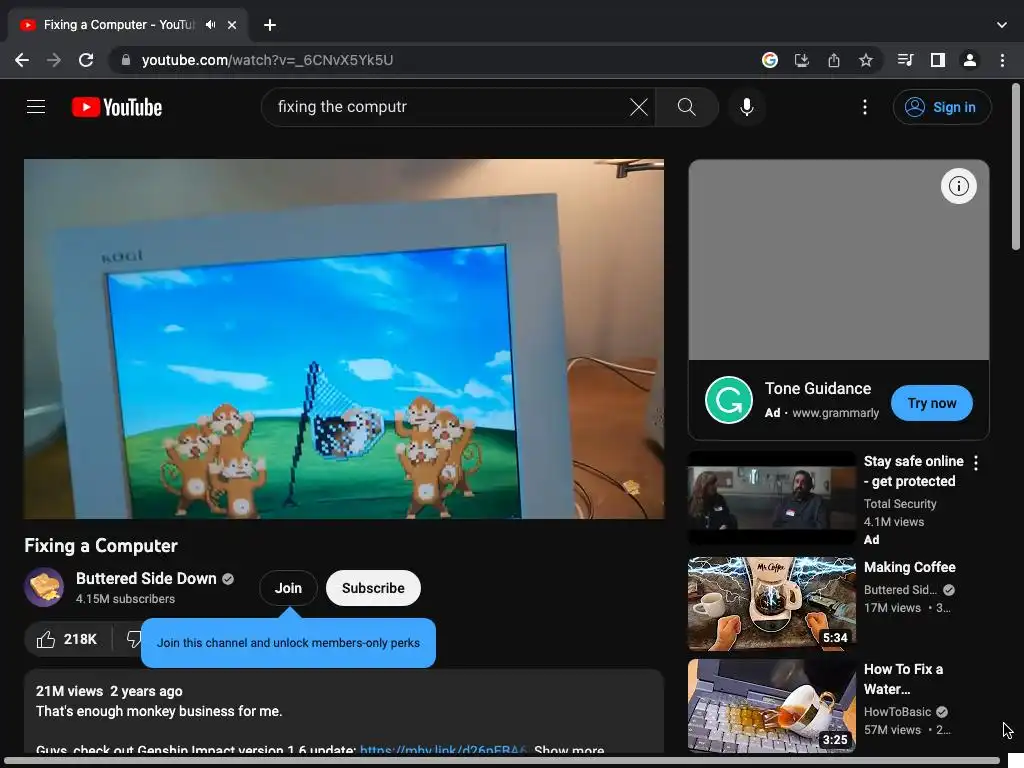Click the Try now ad button

(x=931, y=403)
